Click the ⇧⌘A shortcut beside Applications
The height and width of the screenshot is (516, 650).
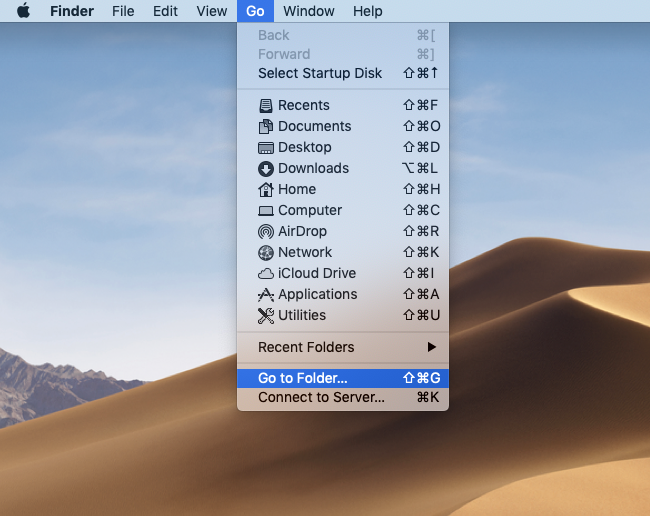tap(421, 294)
